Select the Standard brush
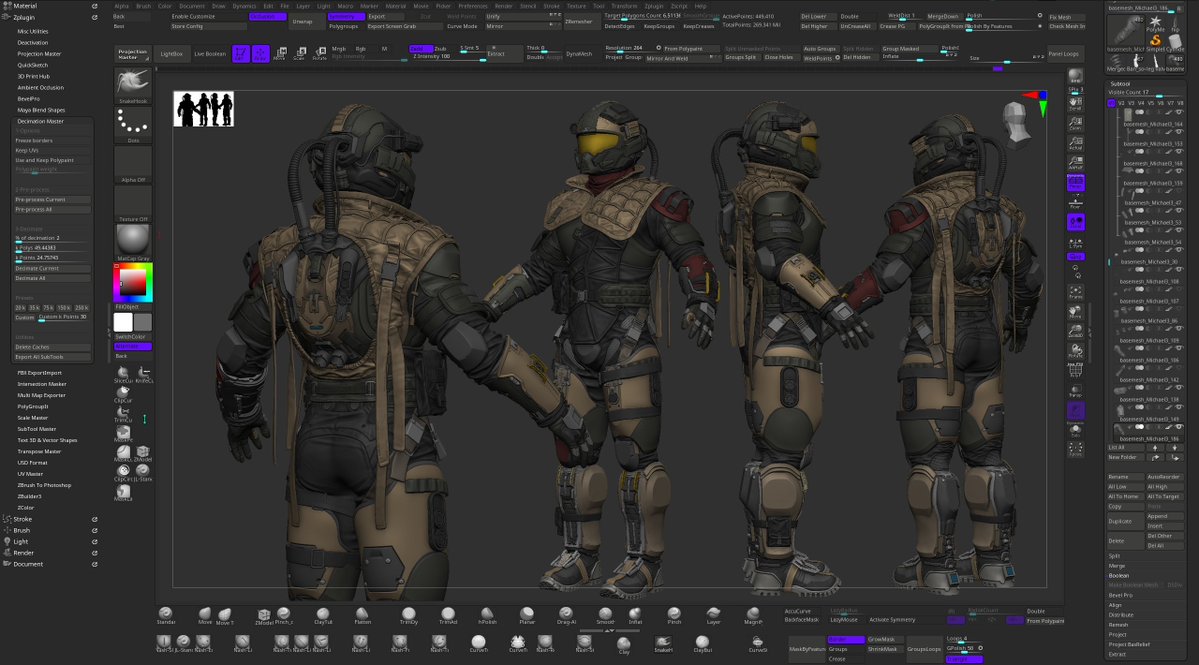 click(166, 615)
